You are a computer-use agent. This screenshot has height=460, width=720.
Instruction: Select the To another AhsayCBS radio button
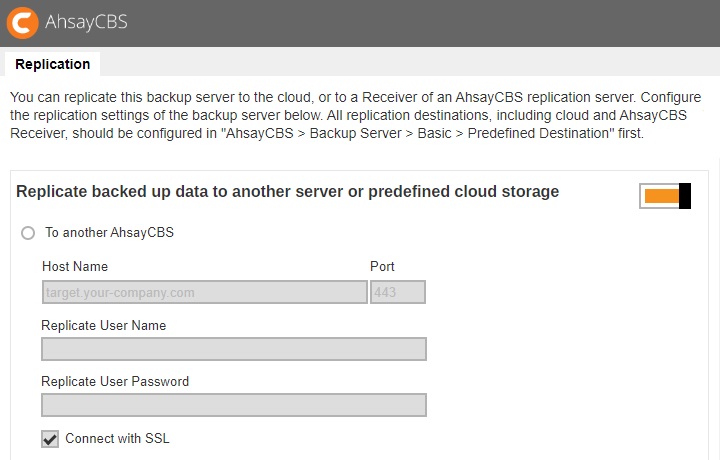click(x=28, y=233)
